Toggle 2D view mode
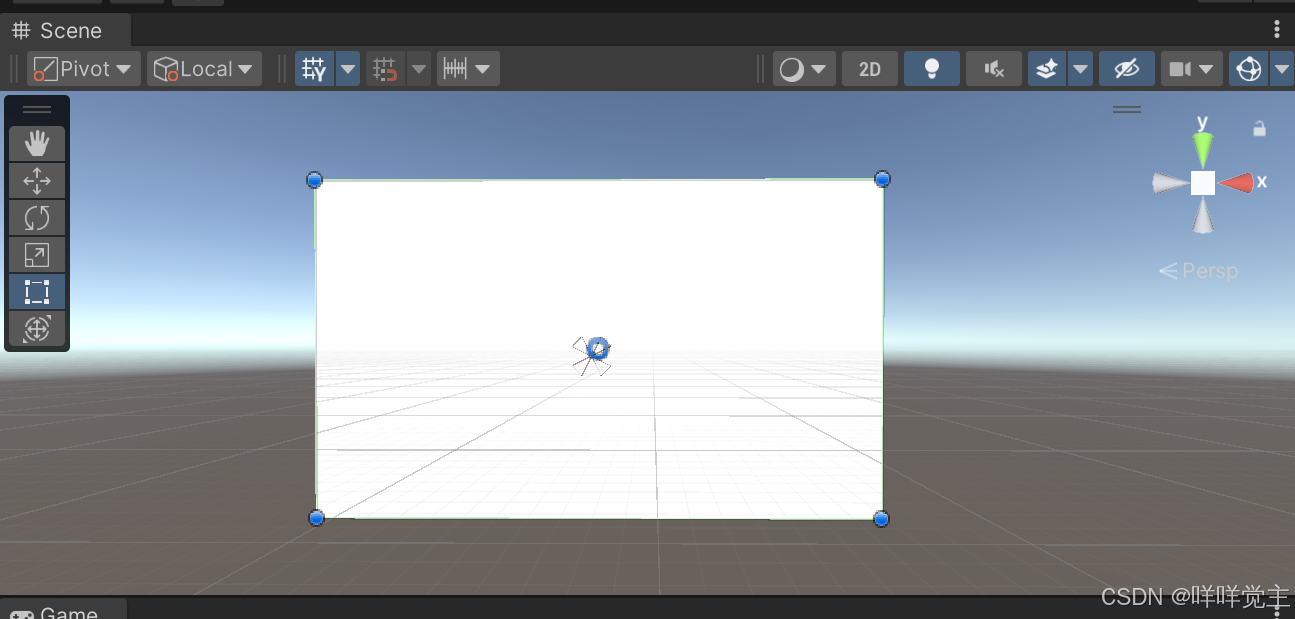 tap(869, 68)
